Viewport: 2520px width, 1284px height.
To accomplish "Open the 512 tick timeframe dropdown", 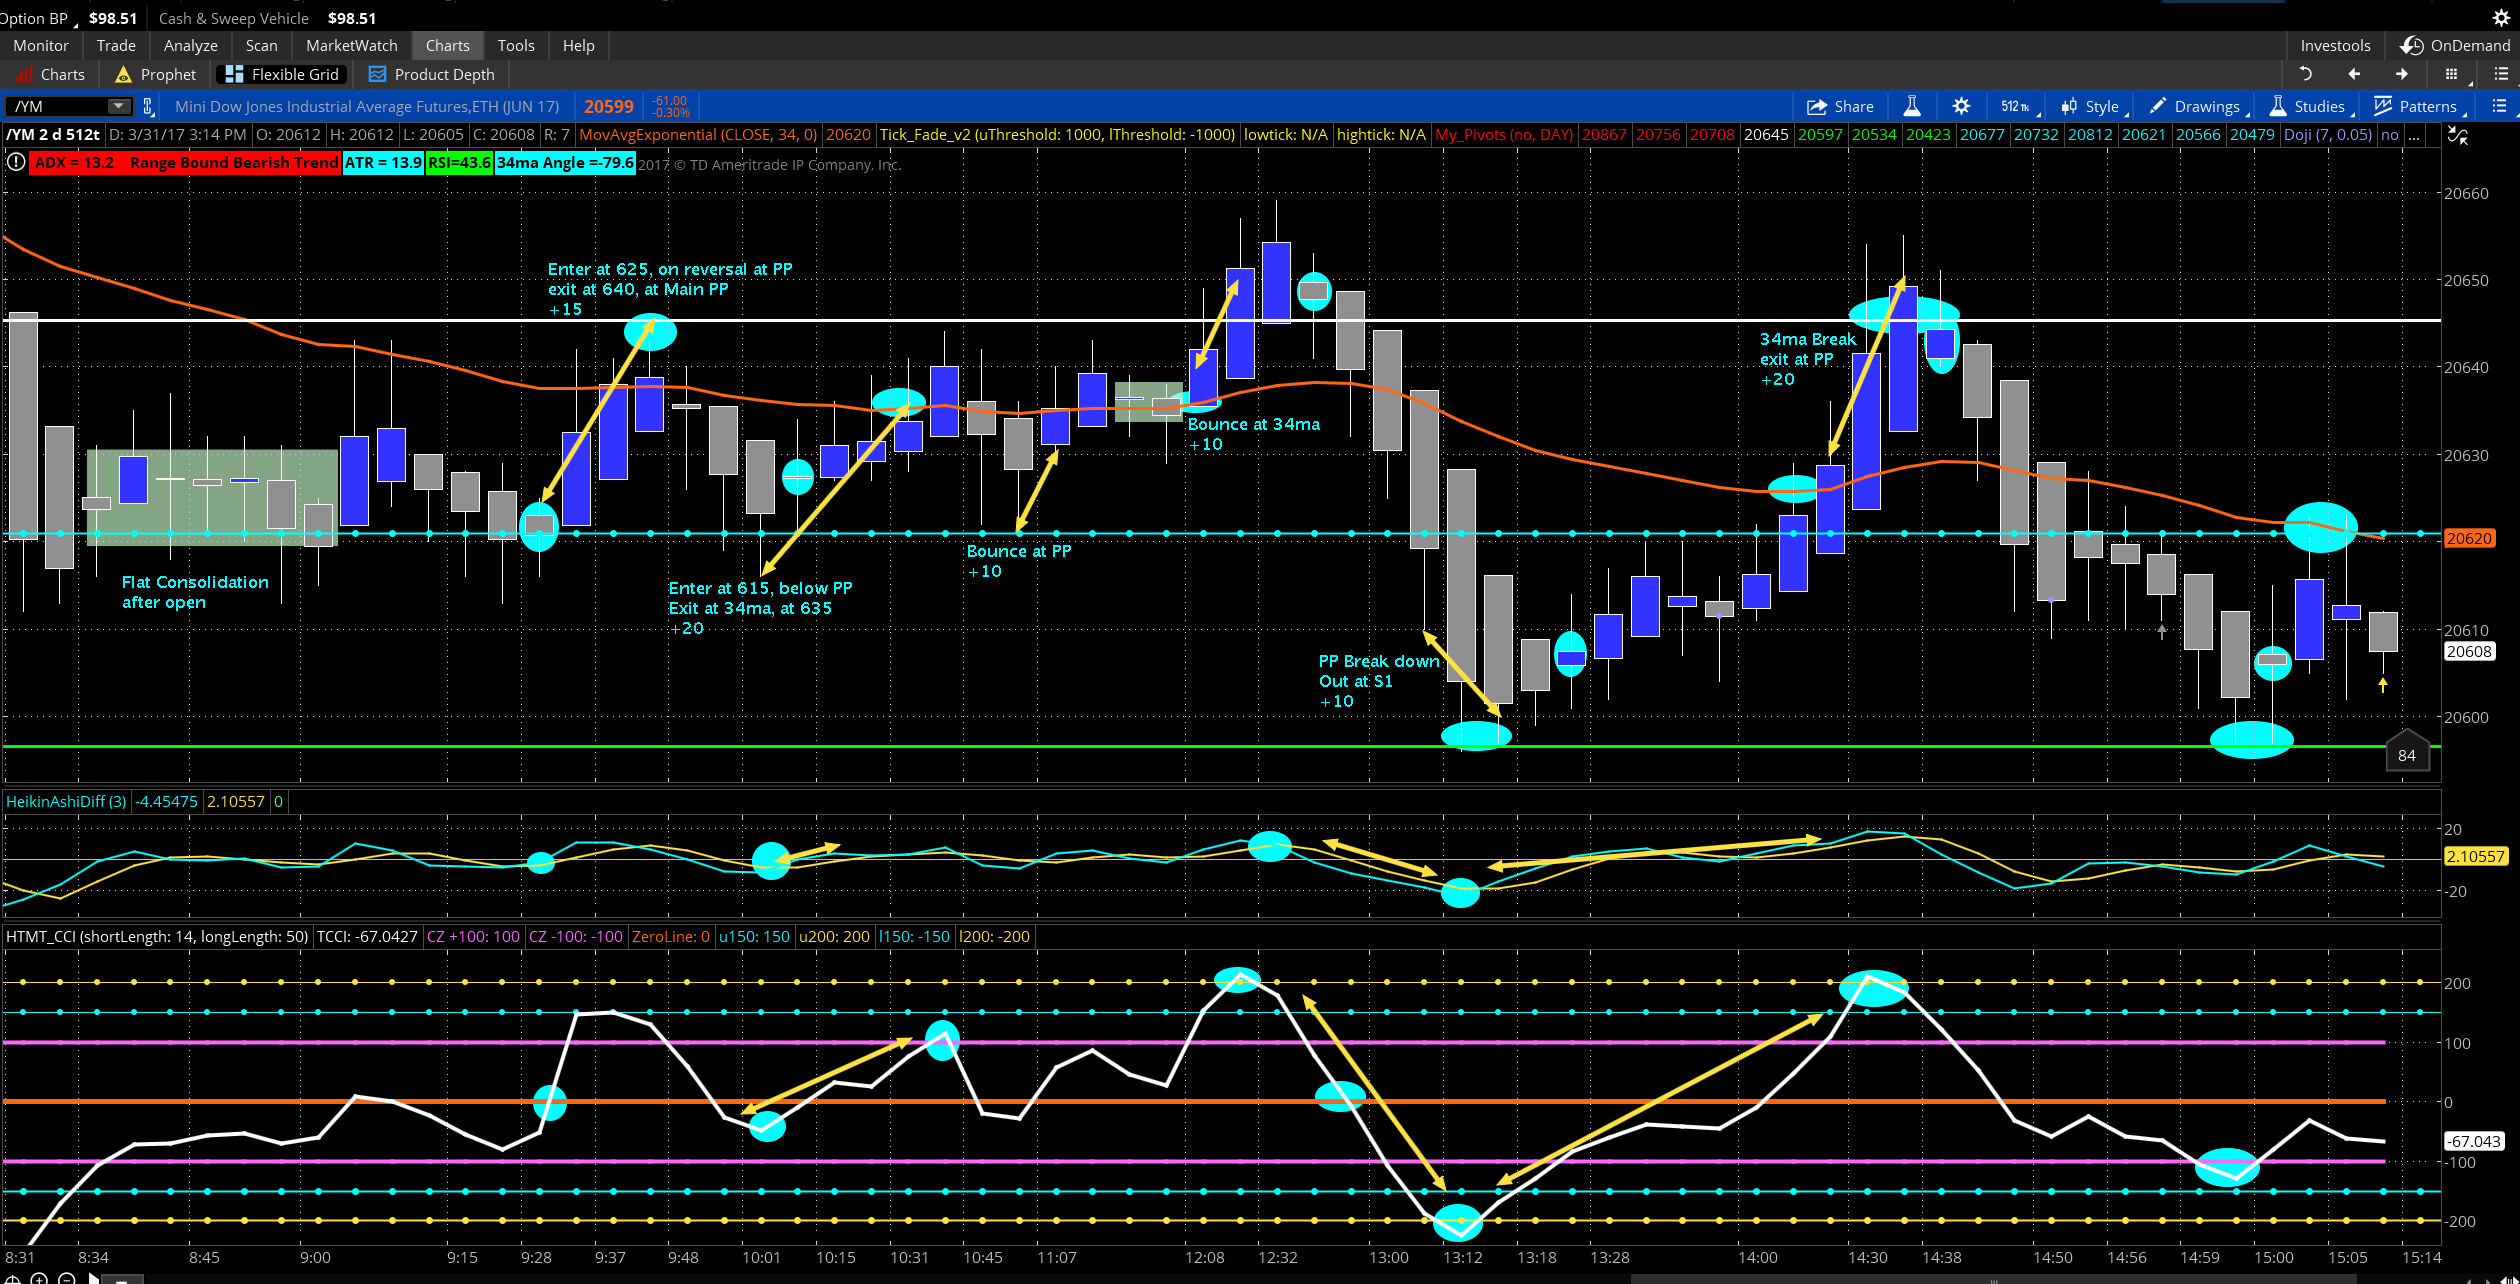I will pos(2015,106).
